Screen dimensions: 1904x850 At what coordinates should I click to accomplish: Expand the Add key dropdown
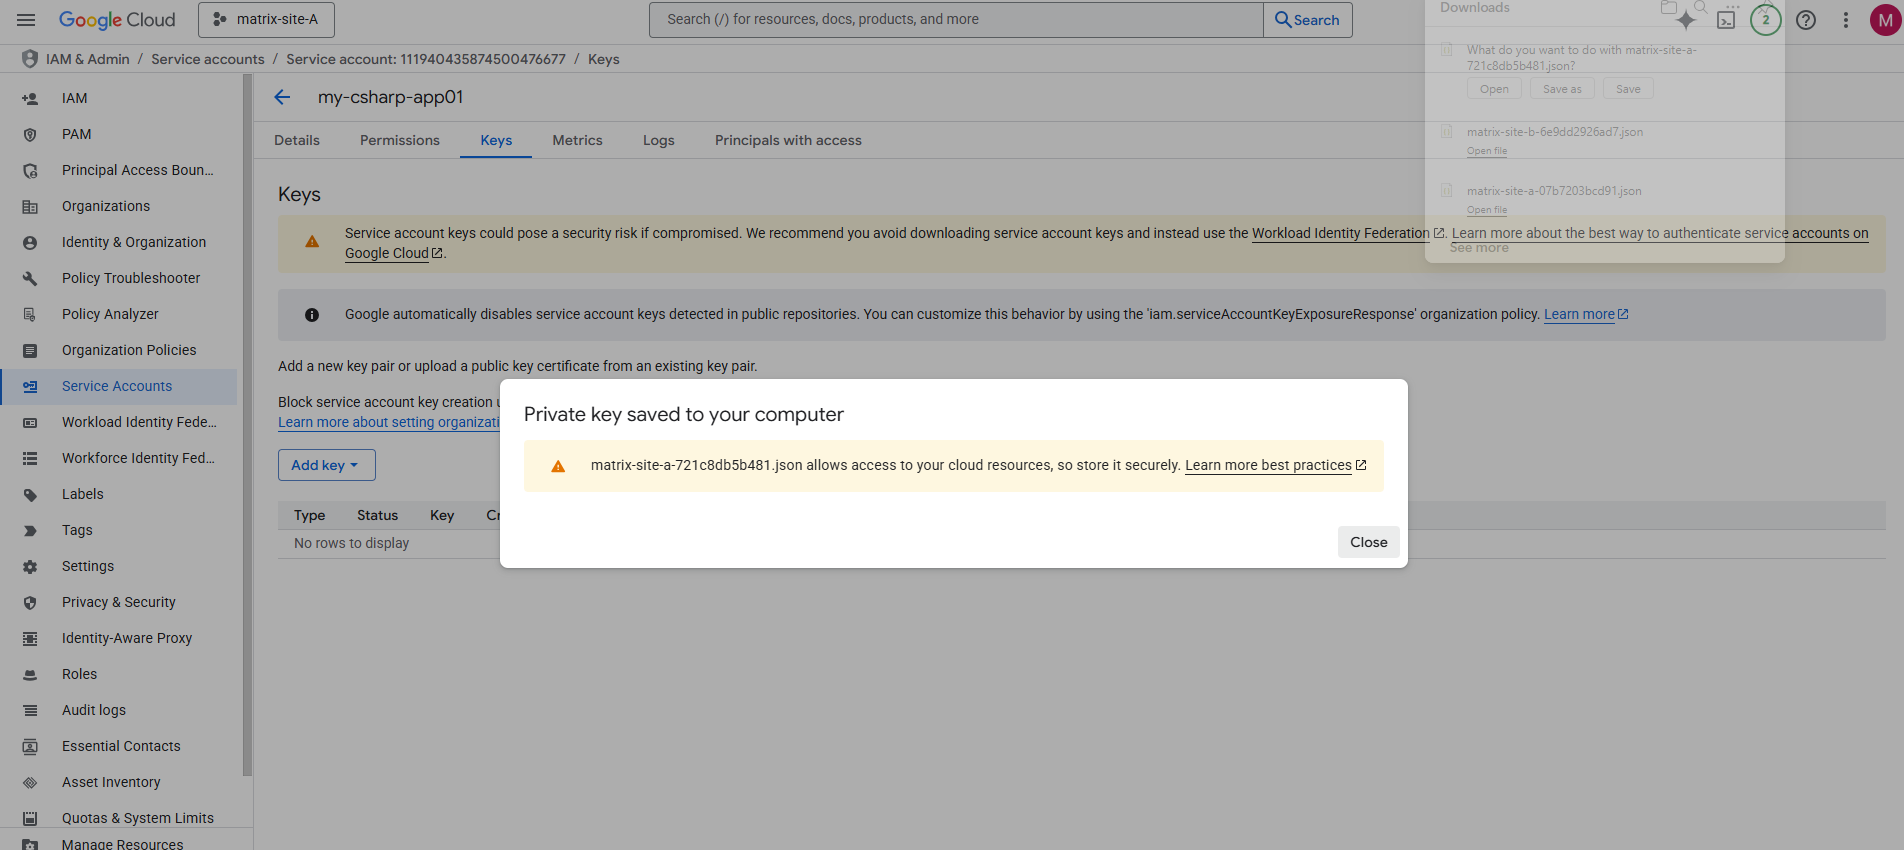326,465
